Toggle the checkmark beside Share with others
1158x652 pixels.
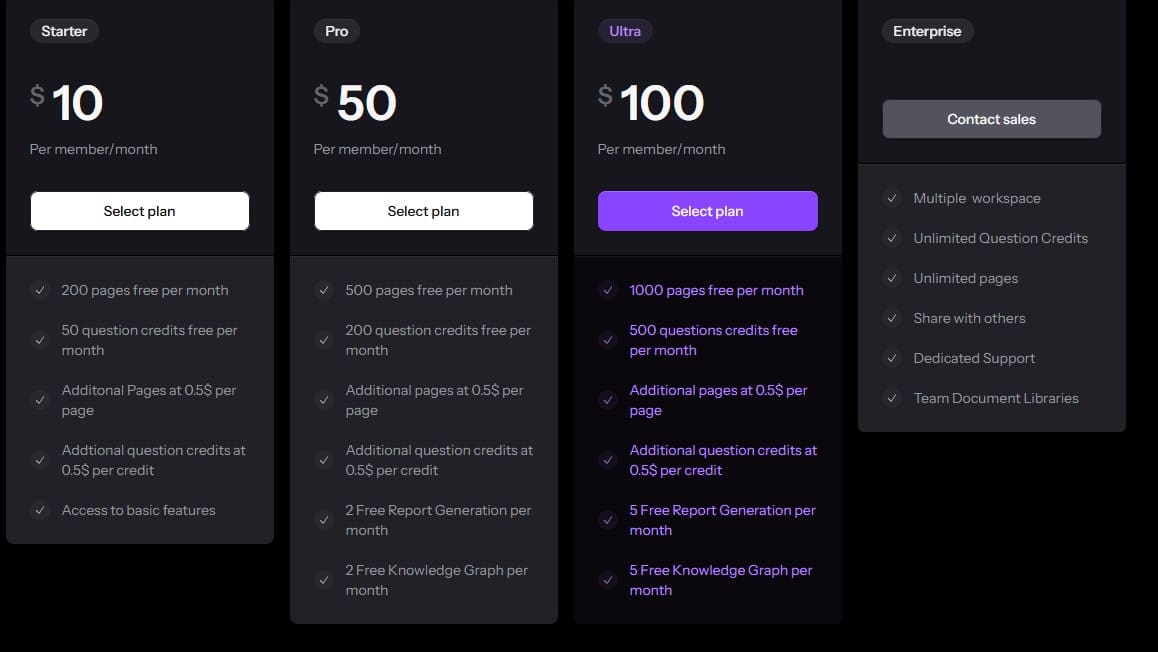(x=891, y=318)
